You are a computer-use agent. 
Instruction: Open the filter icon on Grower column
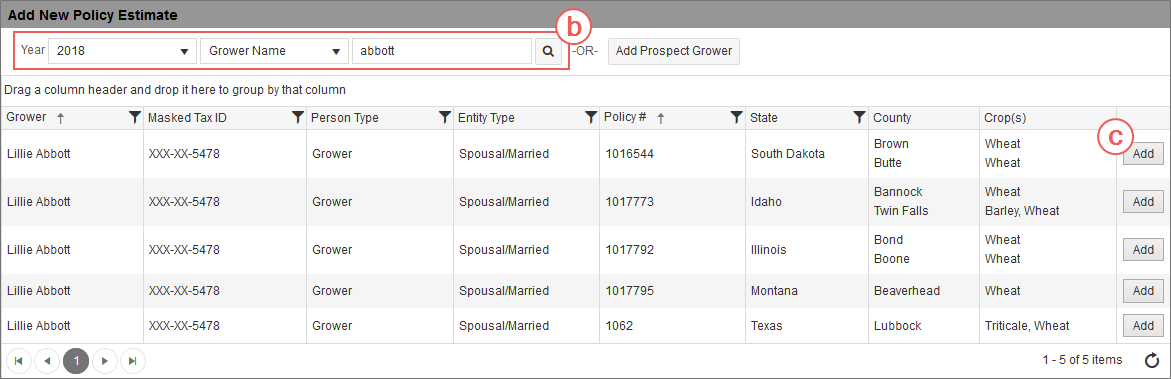(134, 117)
